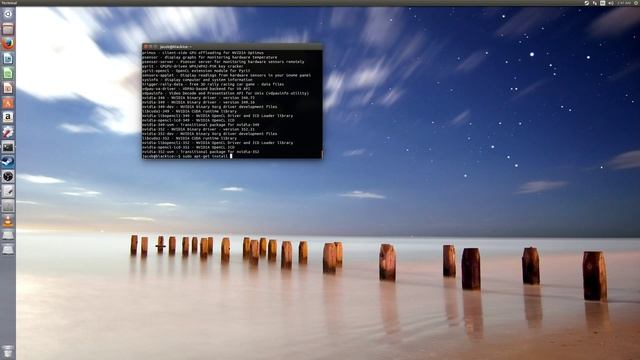Image resolution: width=640 pixels, height=360 pixels.
Task: Open the Files manager in launcher
Action: (x=8, y=29)
